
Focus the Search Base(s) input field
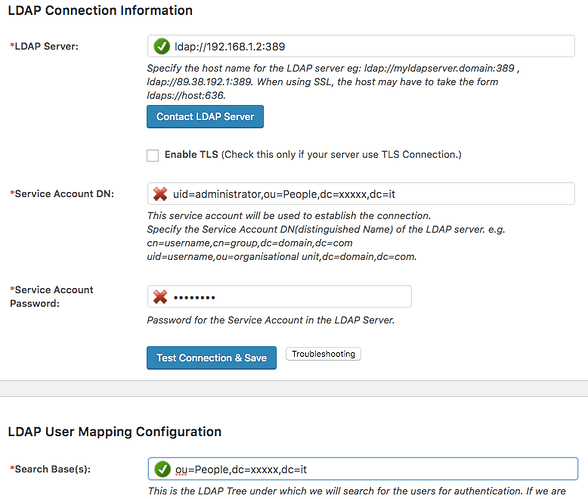tap(363, 469)
